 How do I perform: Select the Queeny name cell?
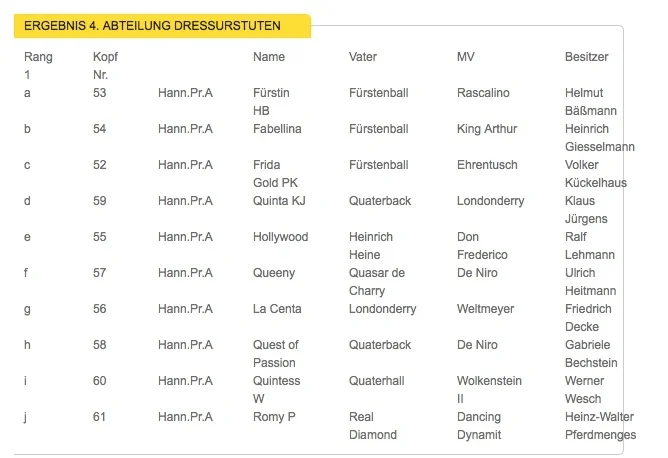click(x=274, y=273)
